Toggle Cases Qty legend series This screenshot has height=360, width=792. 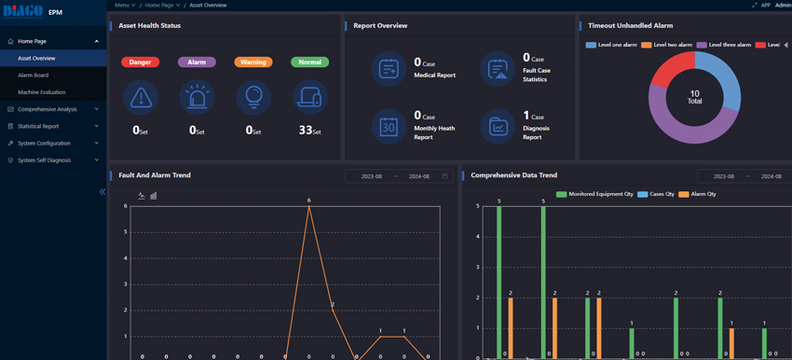tap(656, 194)
